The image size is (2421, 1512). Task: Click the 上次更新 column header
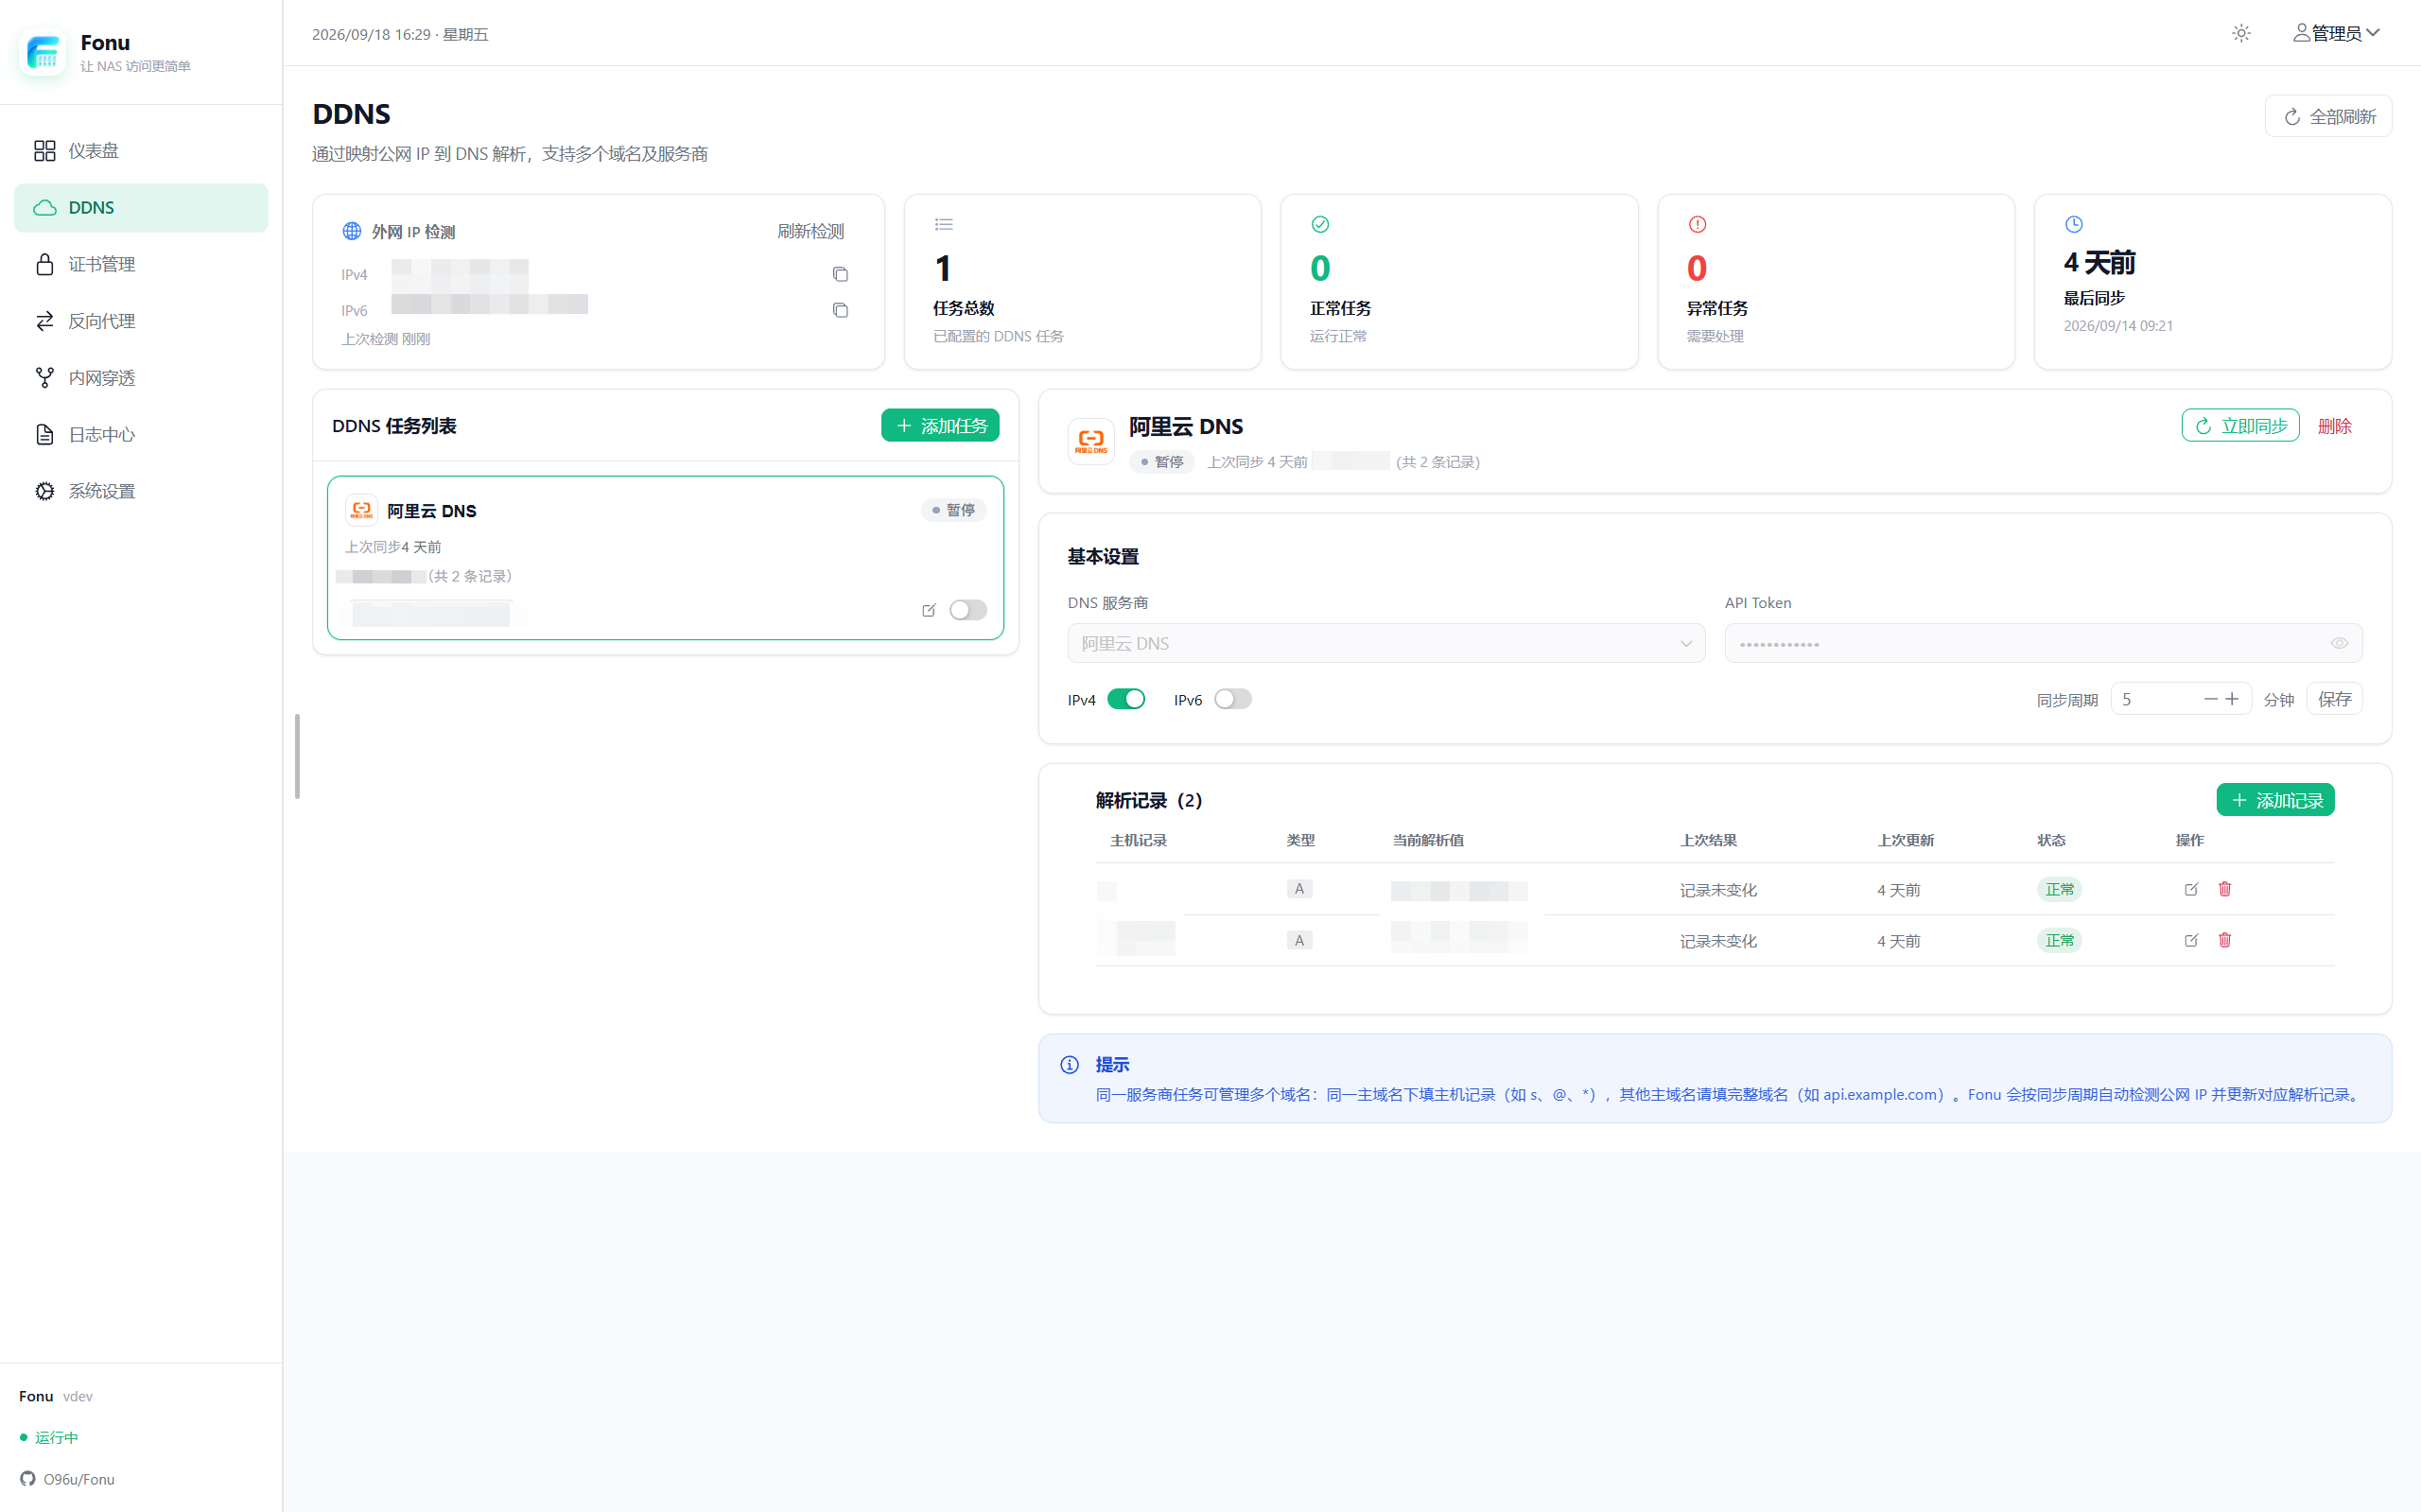pyautogui.click(x=1905, y=840)
